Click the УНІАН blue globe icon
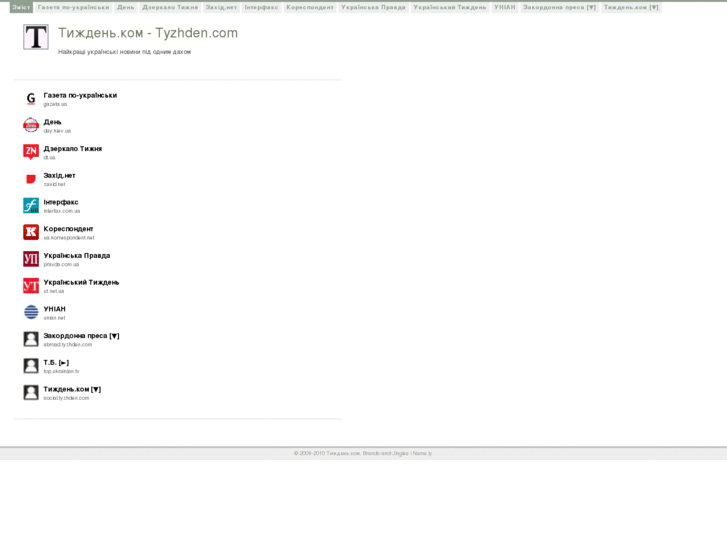Image resolution: width=727 pixels, height=545 pixels. tap(31, 312)
